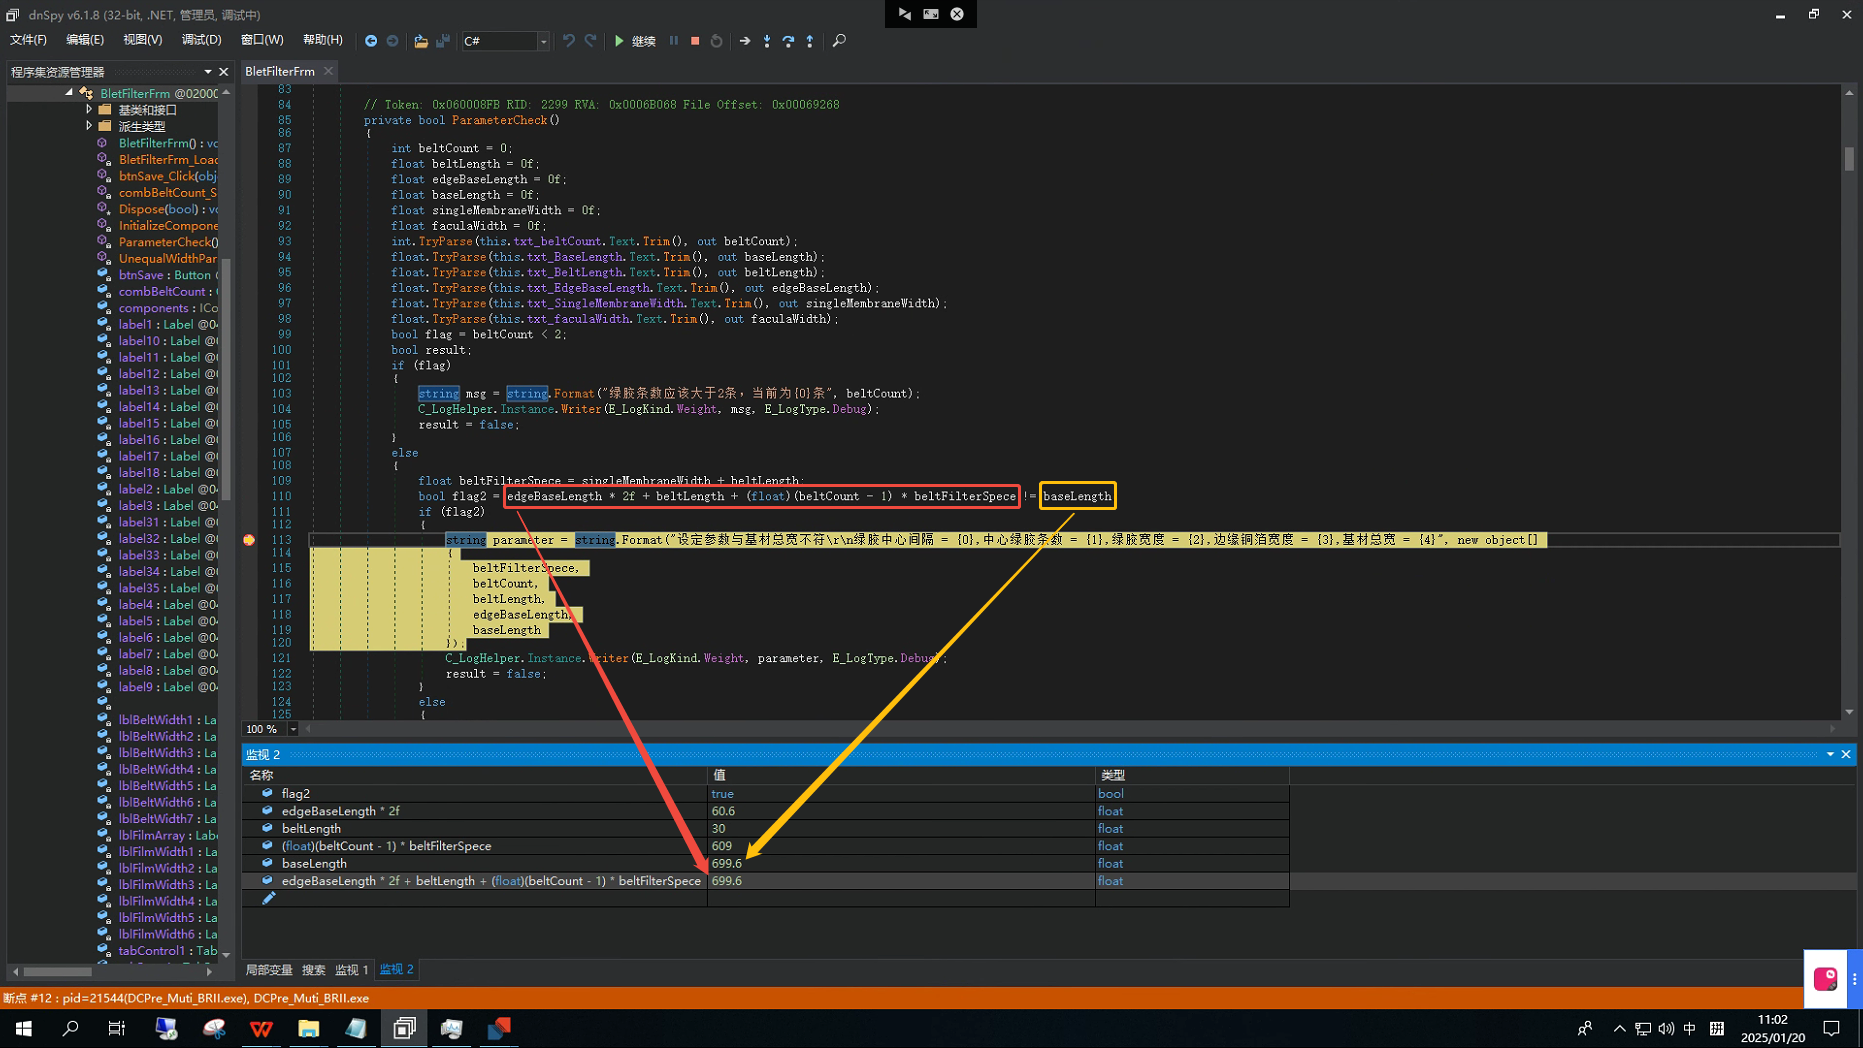This screenshot has width=1863, height=1048.
Task: Open the 视图(V) menu
Action: click(x=142, y=40)
